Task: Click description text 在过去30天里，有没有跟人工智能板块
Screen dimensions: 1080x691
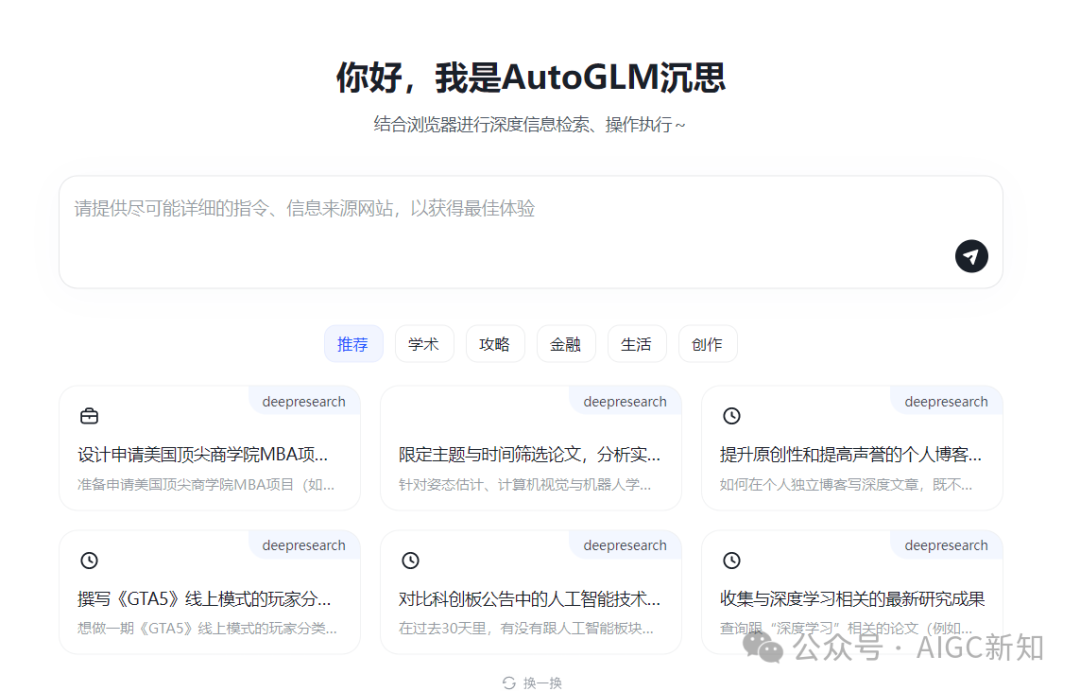Action: [526, 628]
